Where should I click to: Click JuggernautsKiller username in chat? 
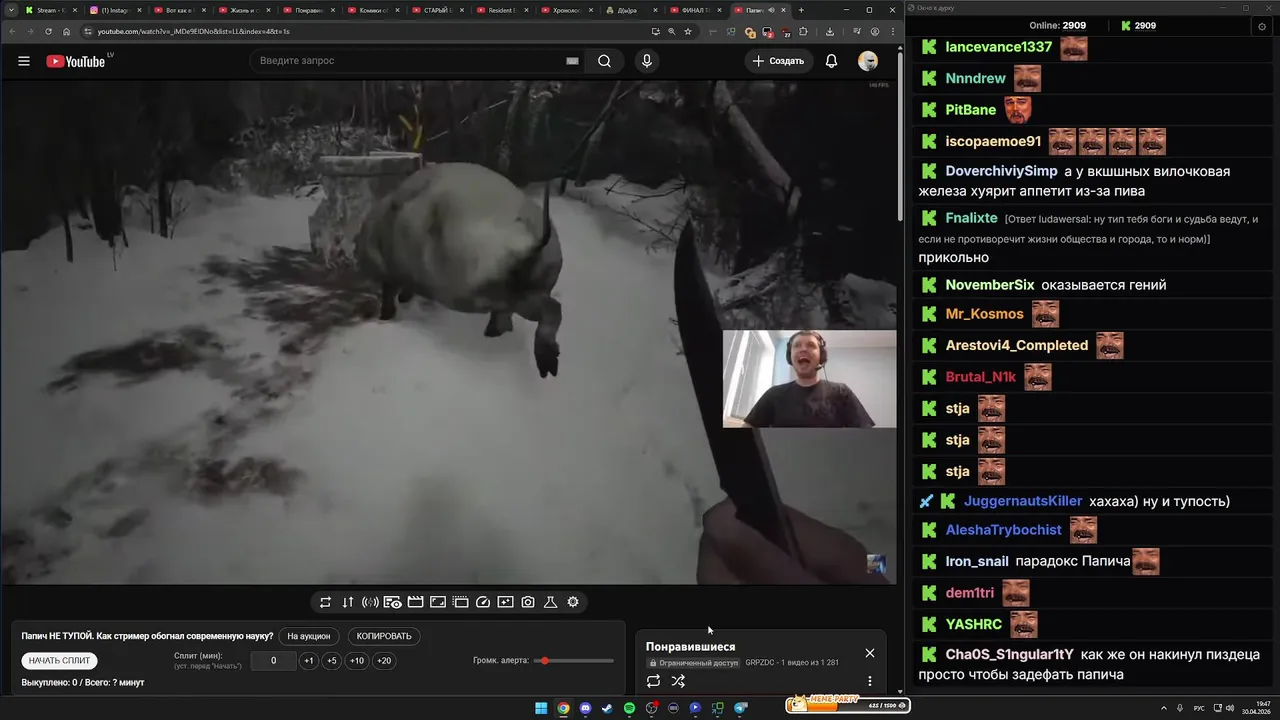1023,501
